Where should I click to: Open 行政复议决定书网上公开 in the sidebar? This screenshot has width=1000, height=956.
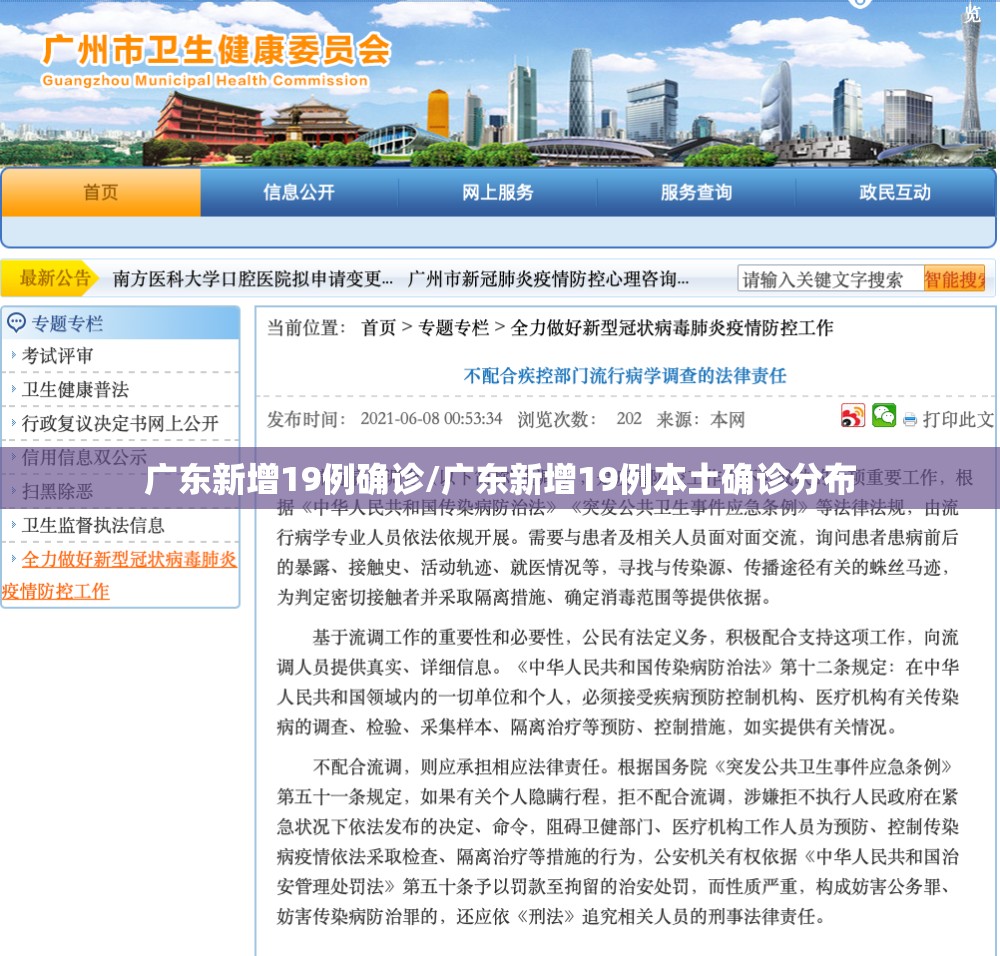pyautogui.click(x=120, y=423)
